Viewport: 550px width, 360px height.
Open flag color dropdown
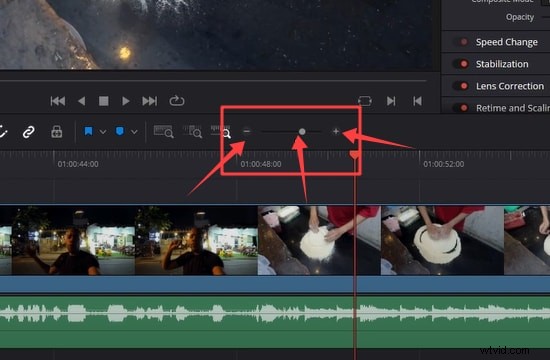pyautogui.click(x=103, y=132)
